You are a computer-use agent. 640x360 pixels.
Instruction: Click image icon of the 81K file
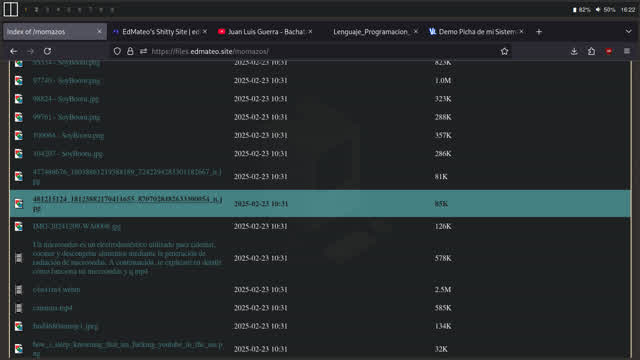19,176
